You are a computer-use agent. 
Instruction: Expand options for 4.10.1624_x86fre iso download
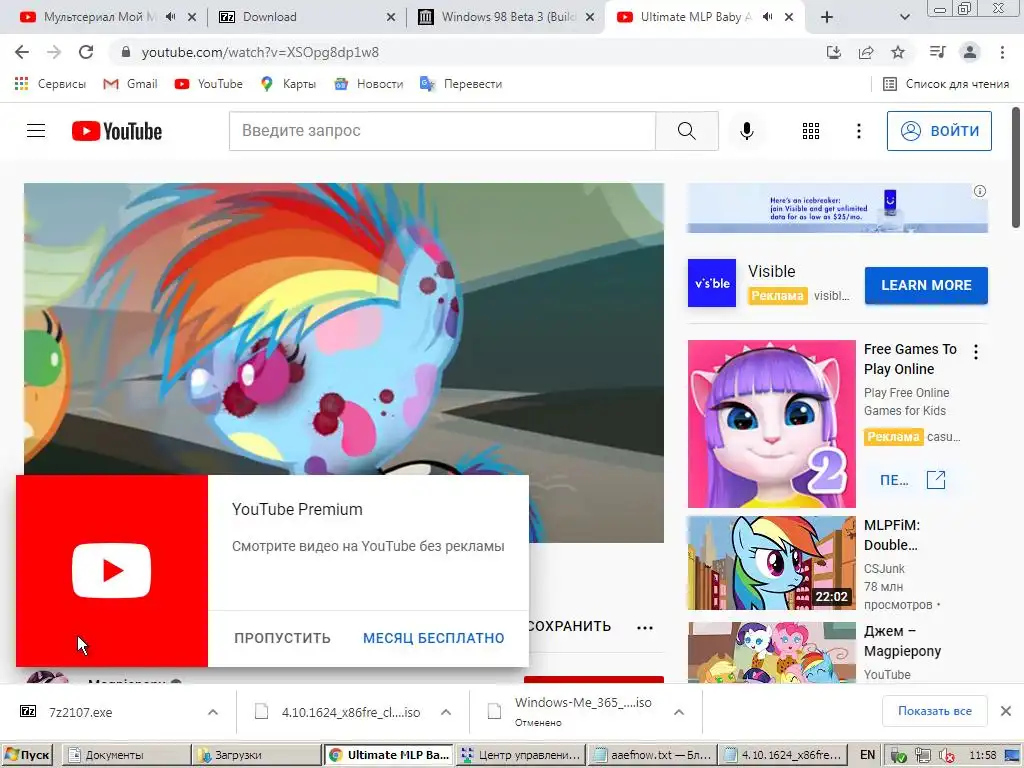click(x=446, y=712)
